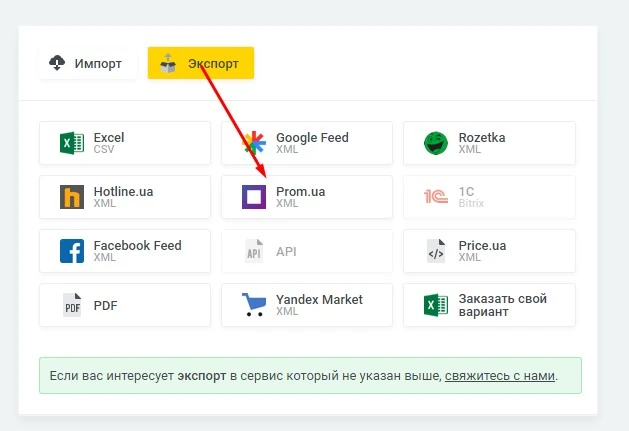Image resolution: width=629 pixels, height=431 pixels.
Task: Click the red 1C Bitrix icon
Action: (436, 197)
